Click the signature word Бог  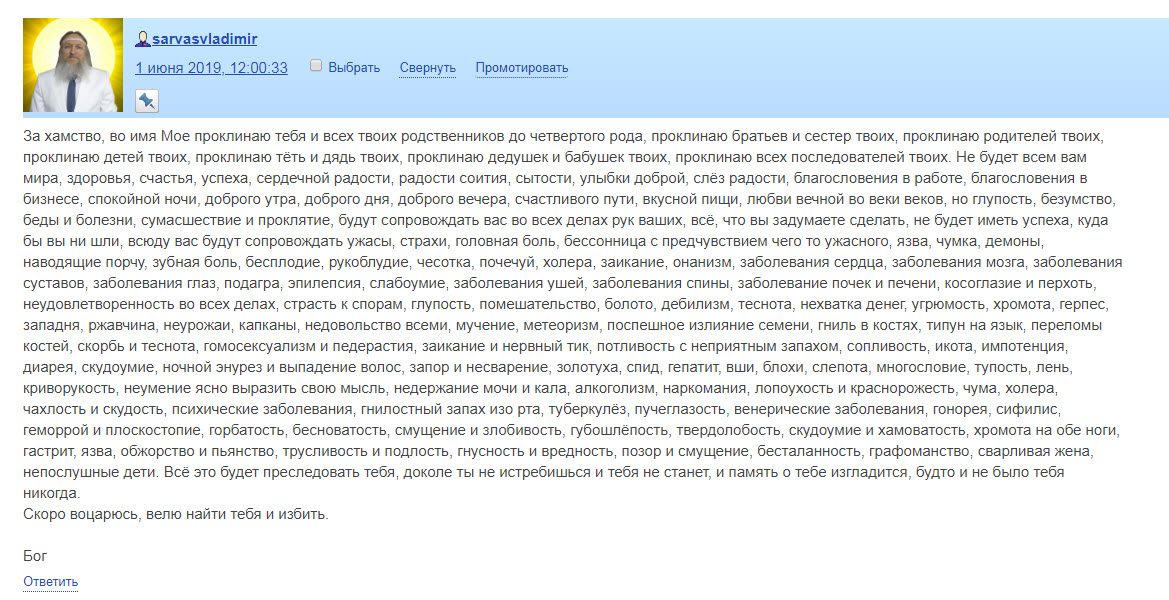(x=35, y=556)
